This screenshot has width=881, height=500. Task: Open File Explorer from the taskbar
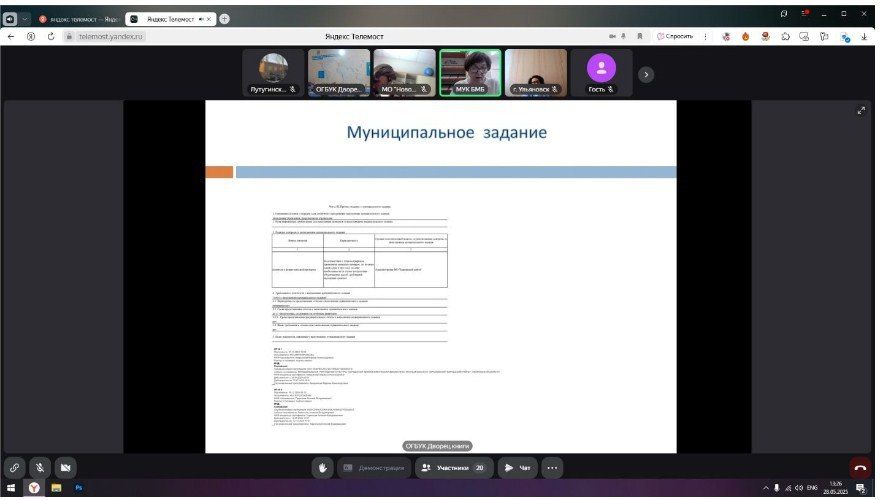pos(56,488)
